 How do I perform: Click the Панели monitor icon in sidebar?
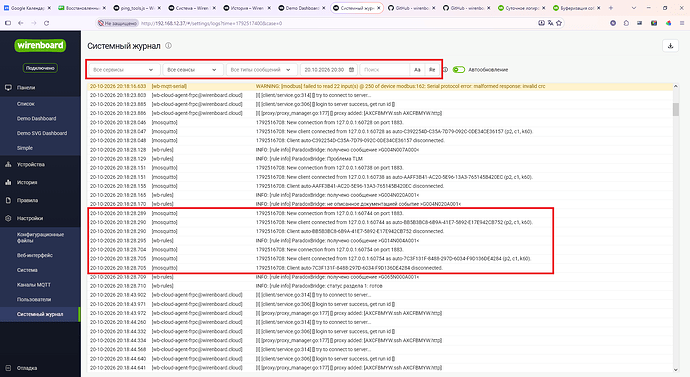point(8,88)
